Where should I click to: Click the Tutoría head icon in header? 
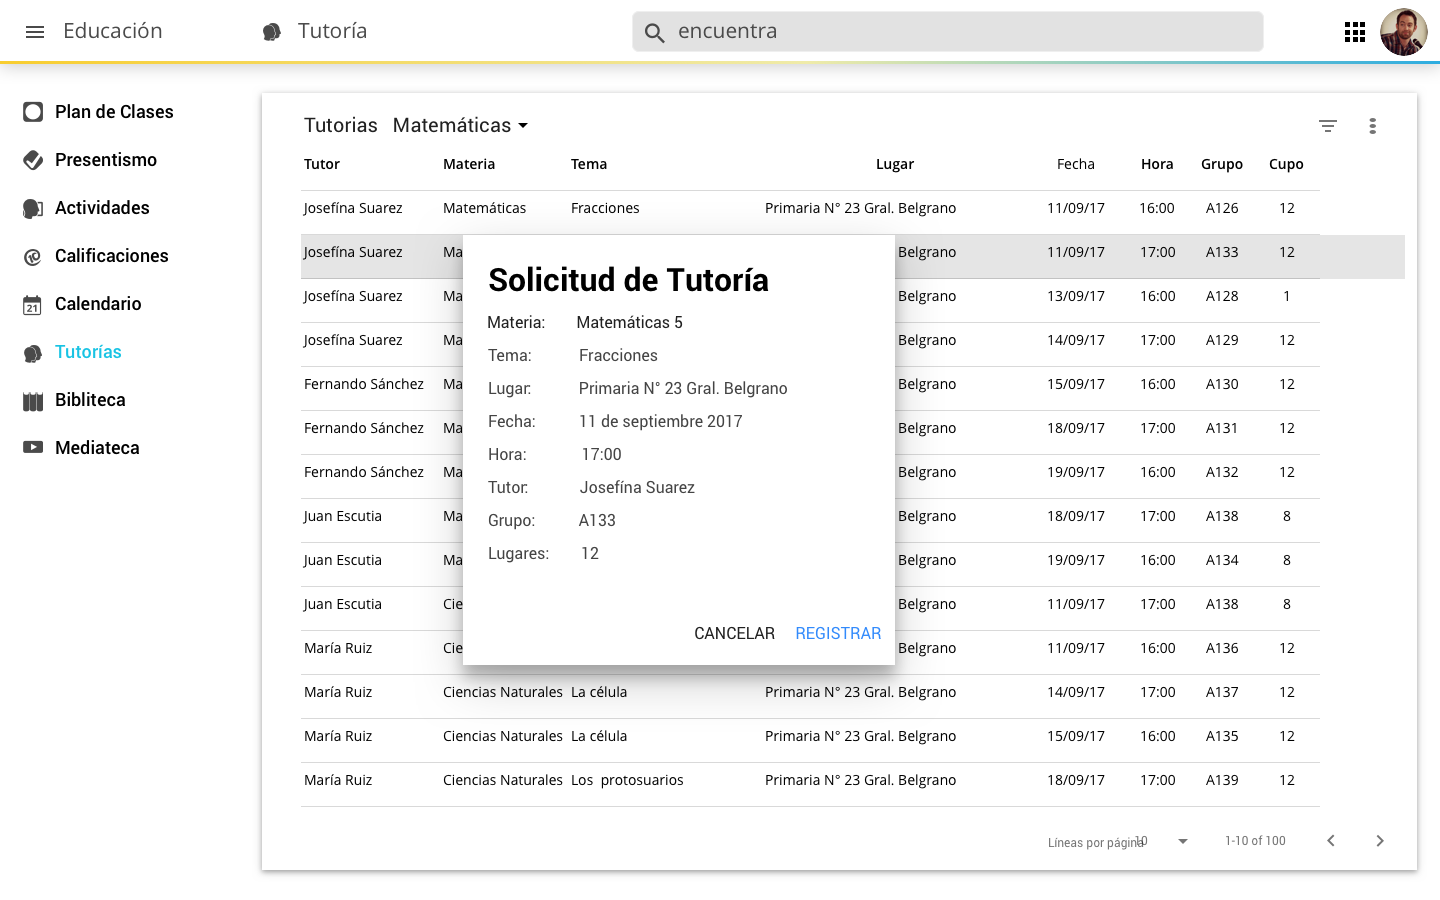pos(272,32)
